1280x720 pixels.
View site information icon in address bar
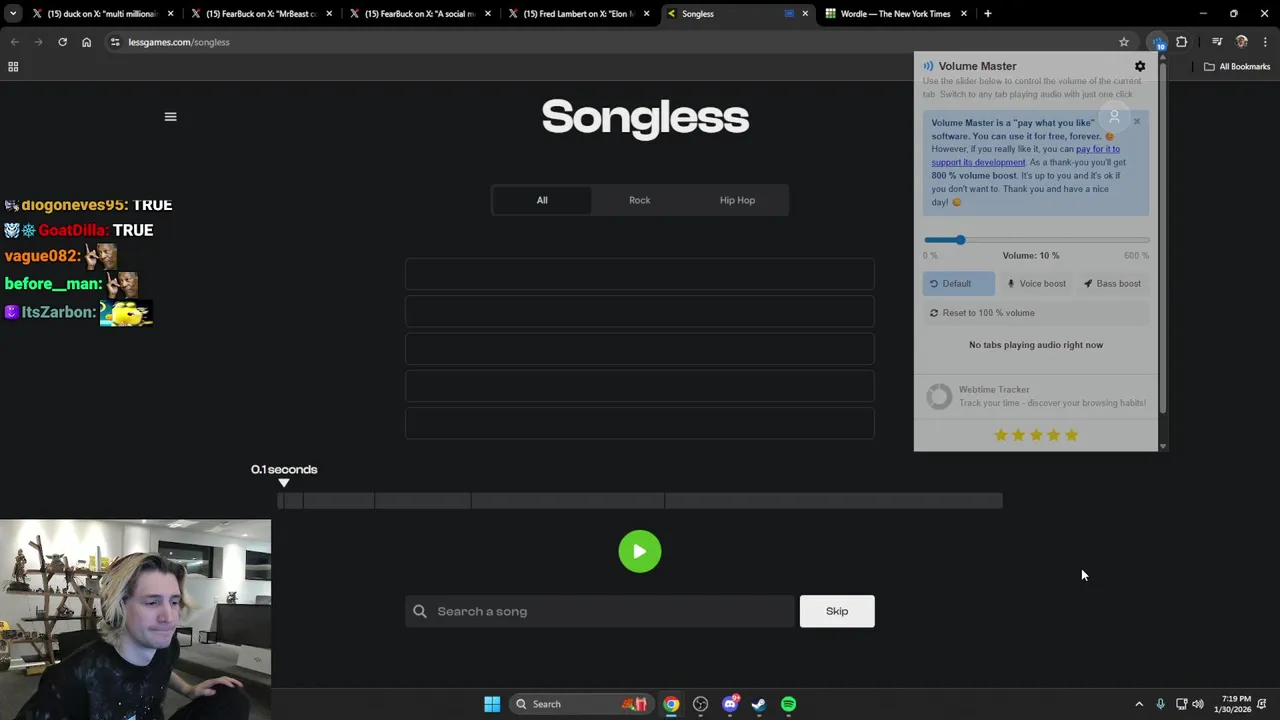(115, 42)
